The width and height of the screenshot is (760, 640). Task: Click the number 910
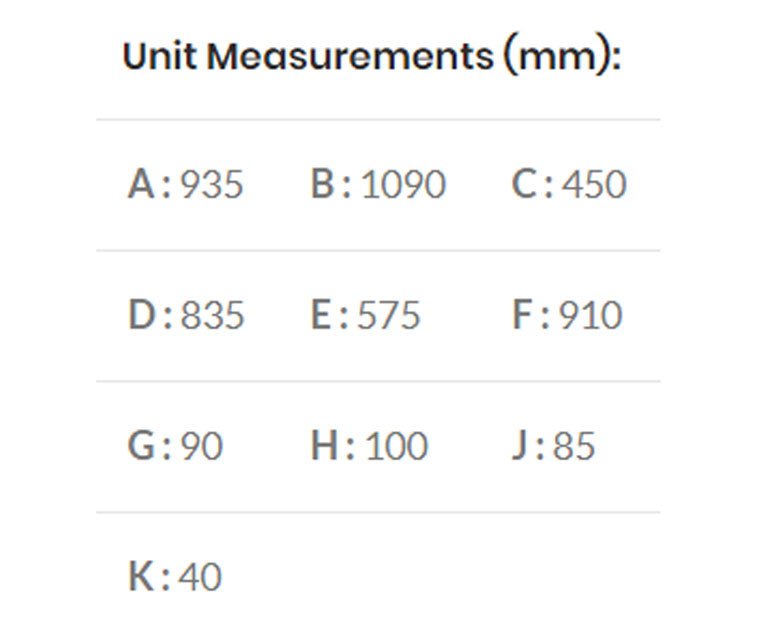(x=590, y=316)
